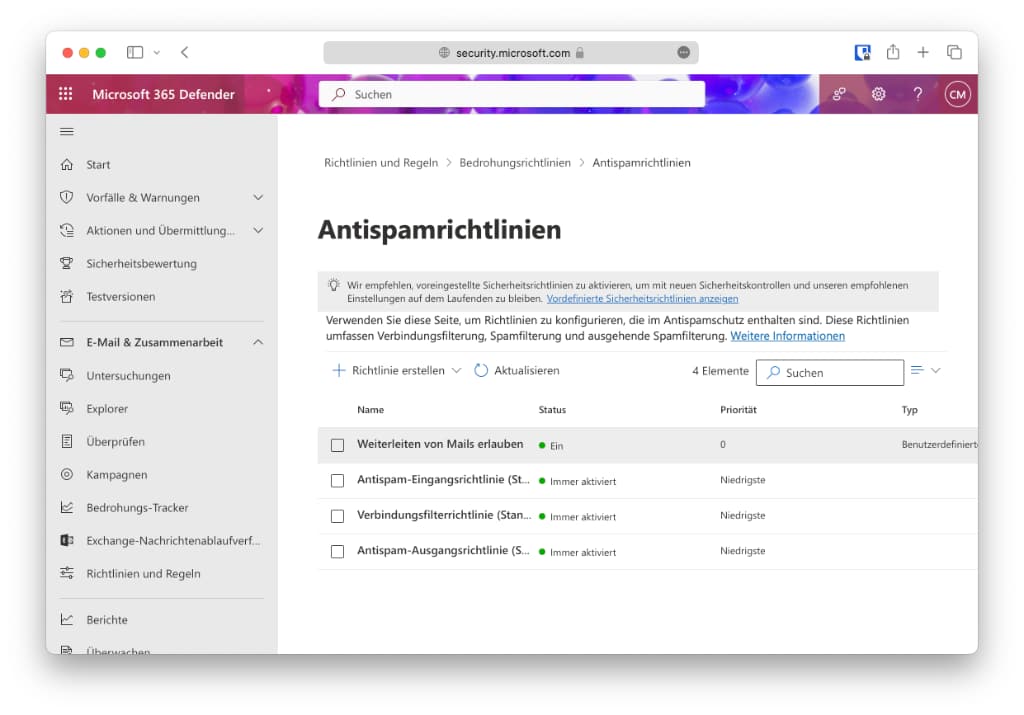Click the Start home icon
The height and width of the screenshot is (715, 1024).
click(67, 165)
